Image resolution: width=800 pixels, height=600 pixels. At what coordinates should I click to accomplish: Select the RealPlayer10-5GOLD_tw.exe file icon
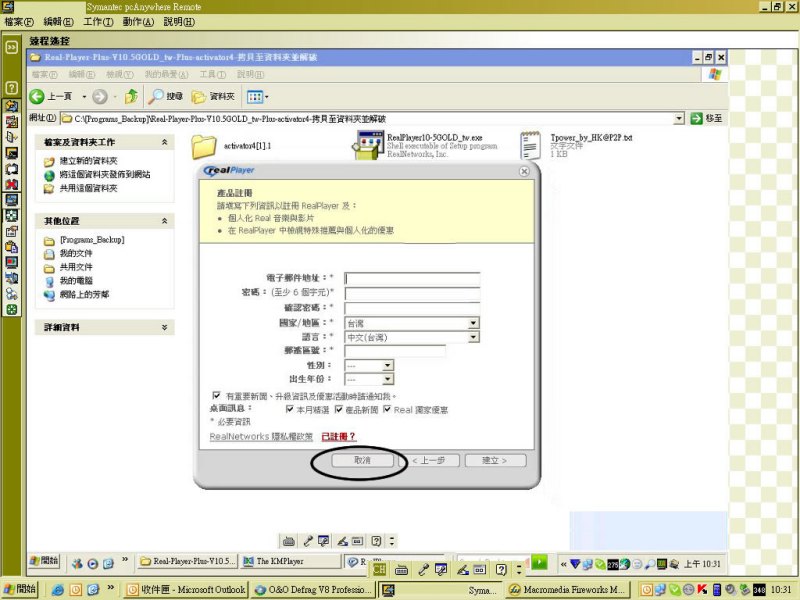tap(369, 146)
